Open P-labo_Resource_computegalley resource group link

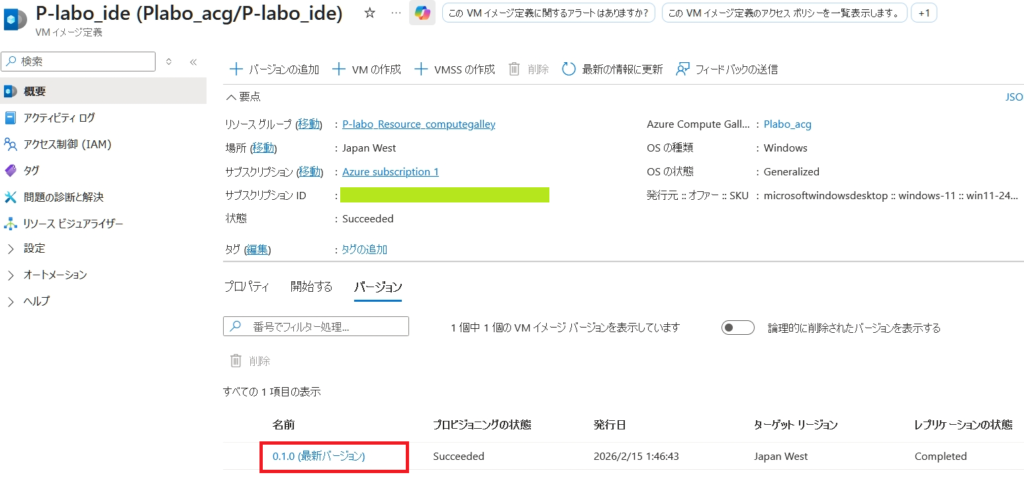[x=418, y=124]
